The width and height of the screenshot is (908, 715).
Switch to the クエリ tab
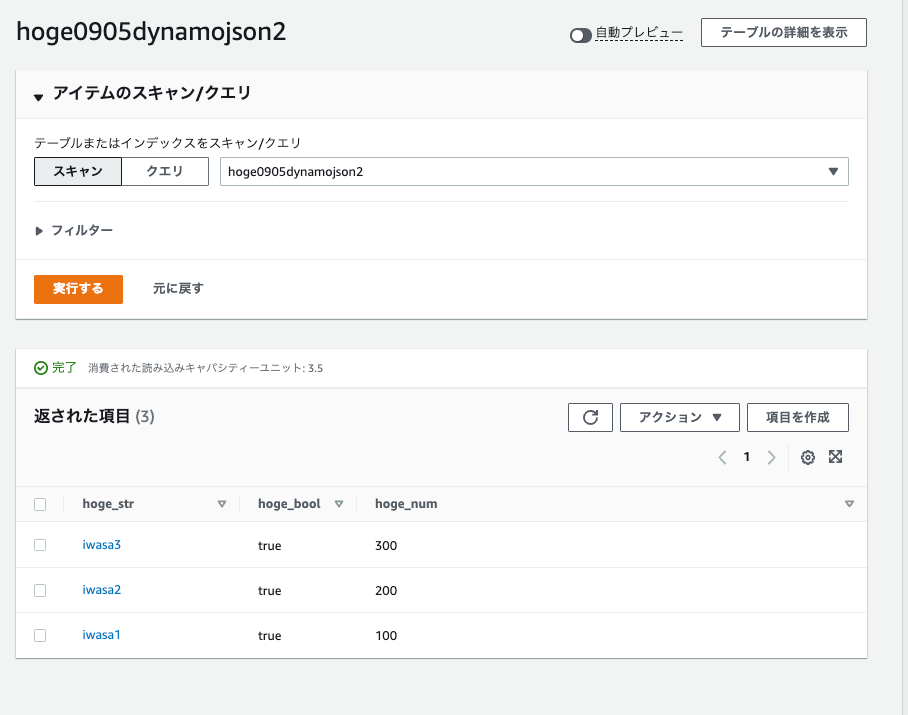pos(164,171)
